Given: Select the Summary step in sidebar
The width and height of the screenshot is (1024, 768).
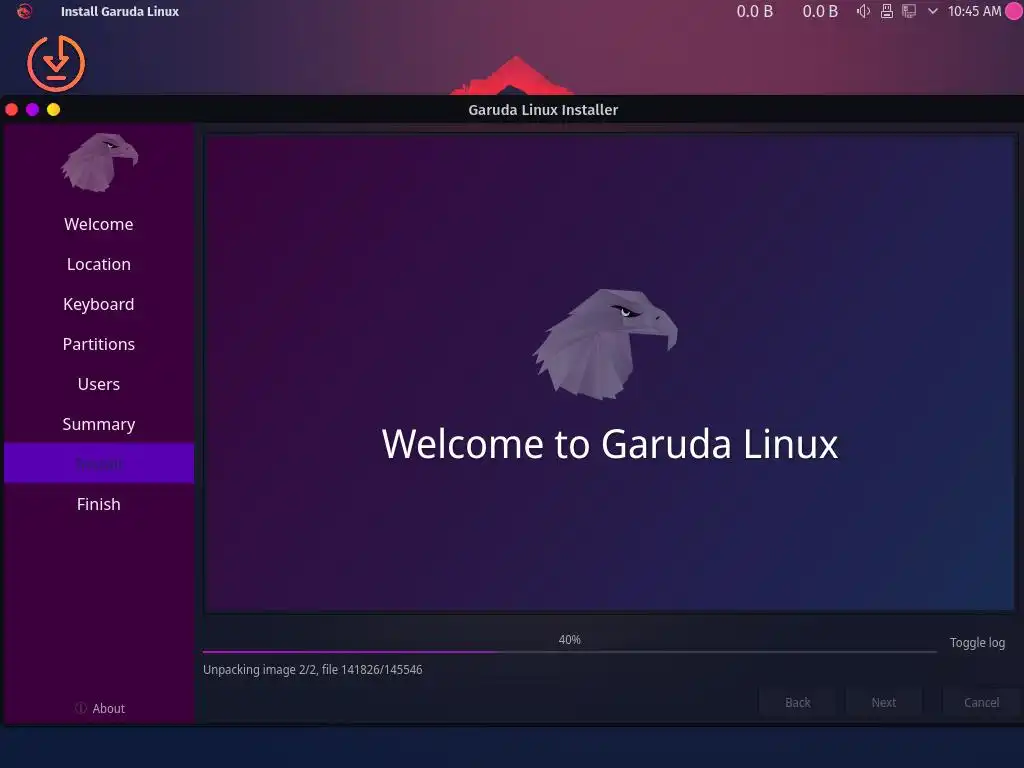Looking at the screenshot, I should [99, 424].
